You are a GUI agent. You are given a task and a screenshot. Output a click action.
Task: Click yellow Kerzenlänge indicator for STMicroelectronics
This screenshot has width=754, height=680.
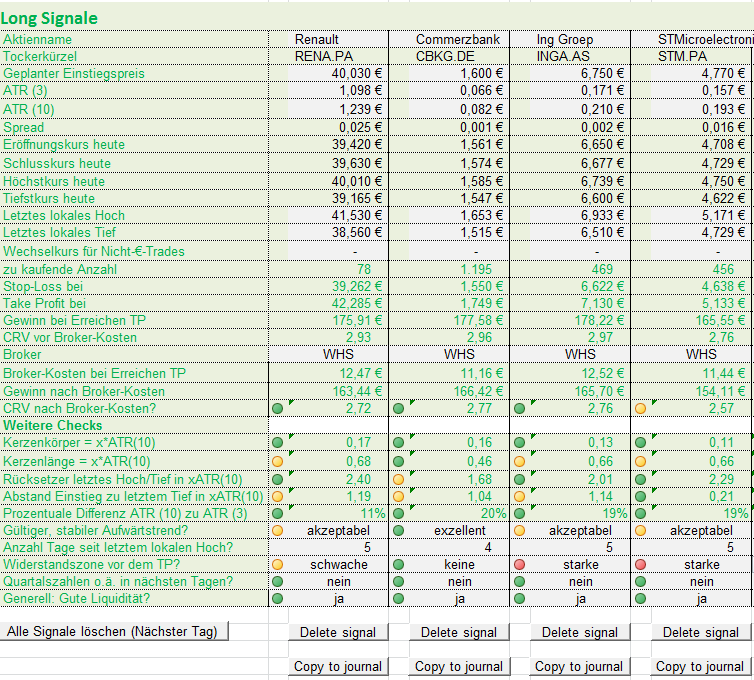pyautogui.click(x=641, y=462)
